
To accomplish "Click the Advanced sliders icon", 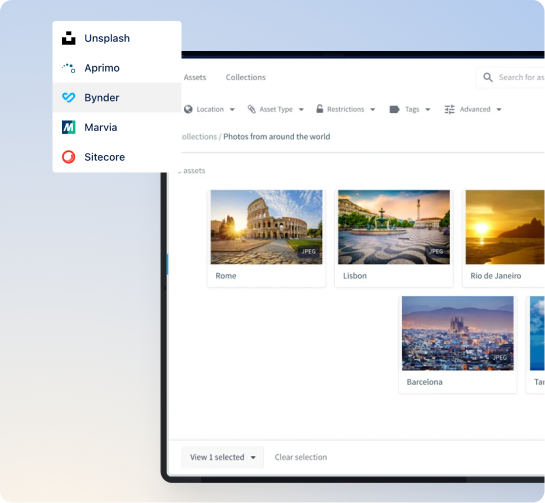I will coord(449,109).
